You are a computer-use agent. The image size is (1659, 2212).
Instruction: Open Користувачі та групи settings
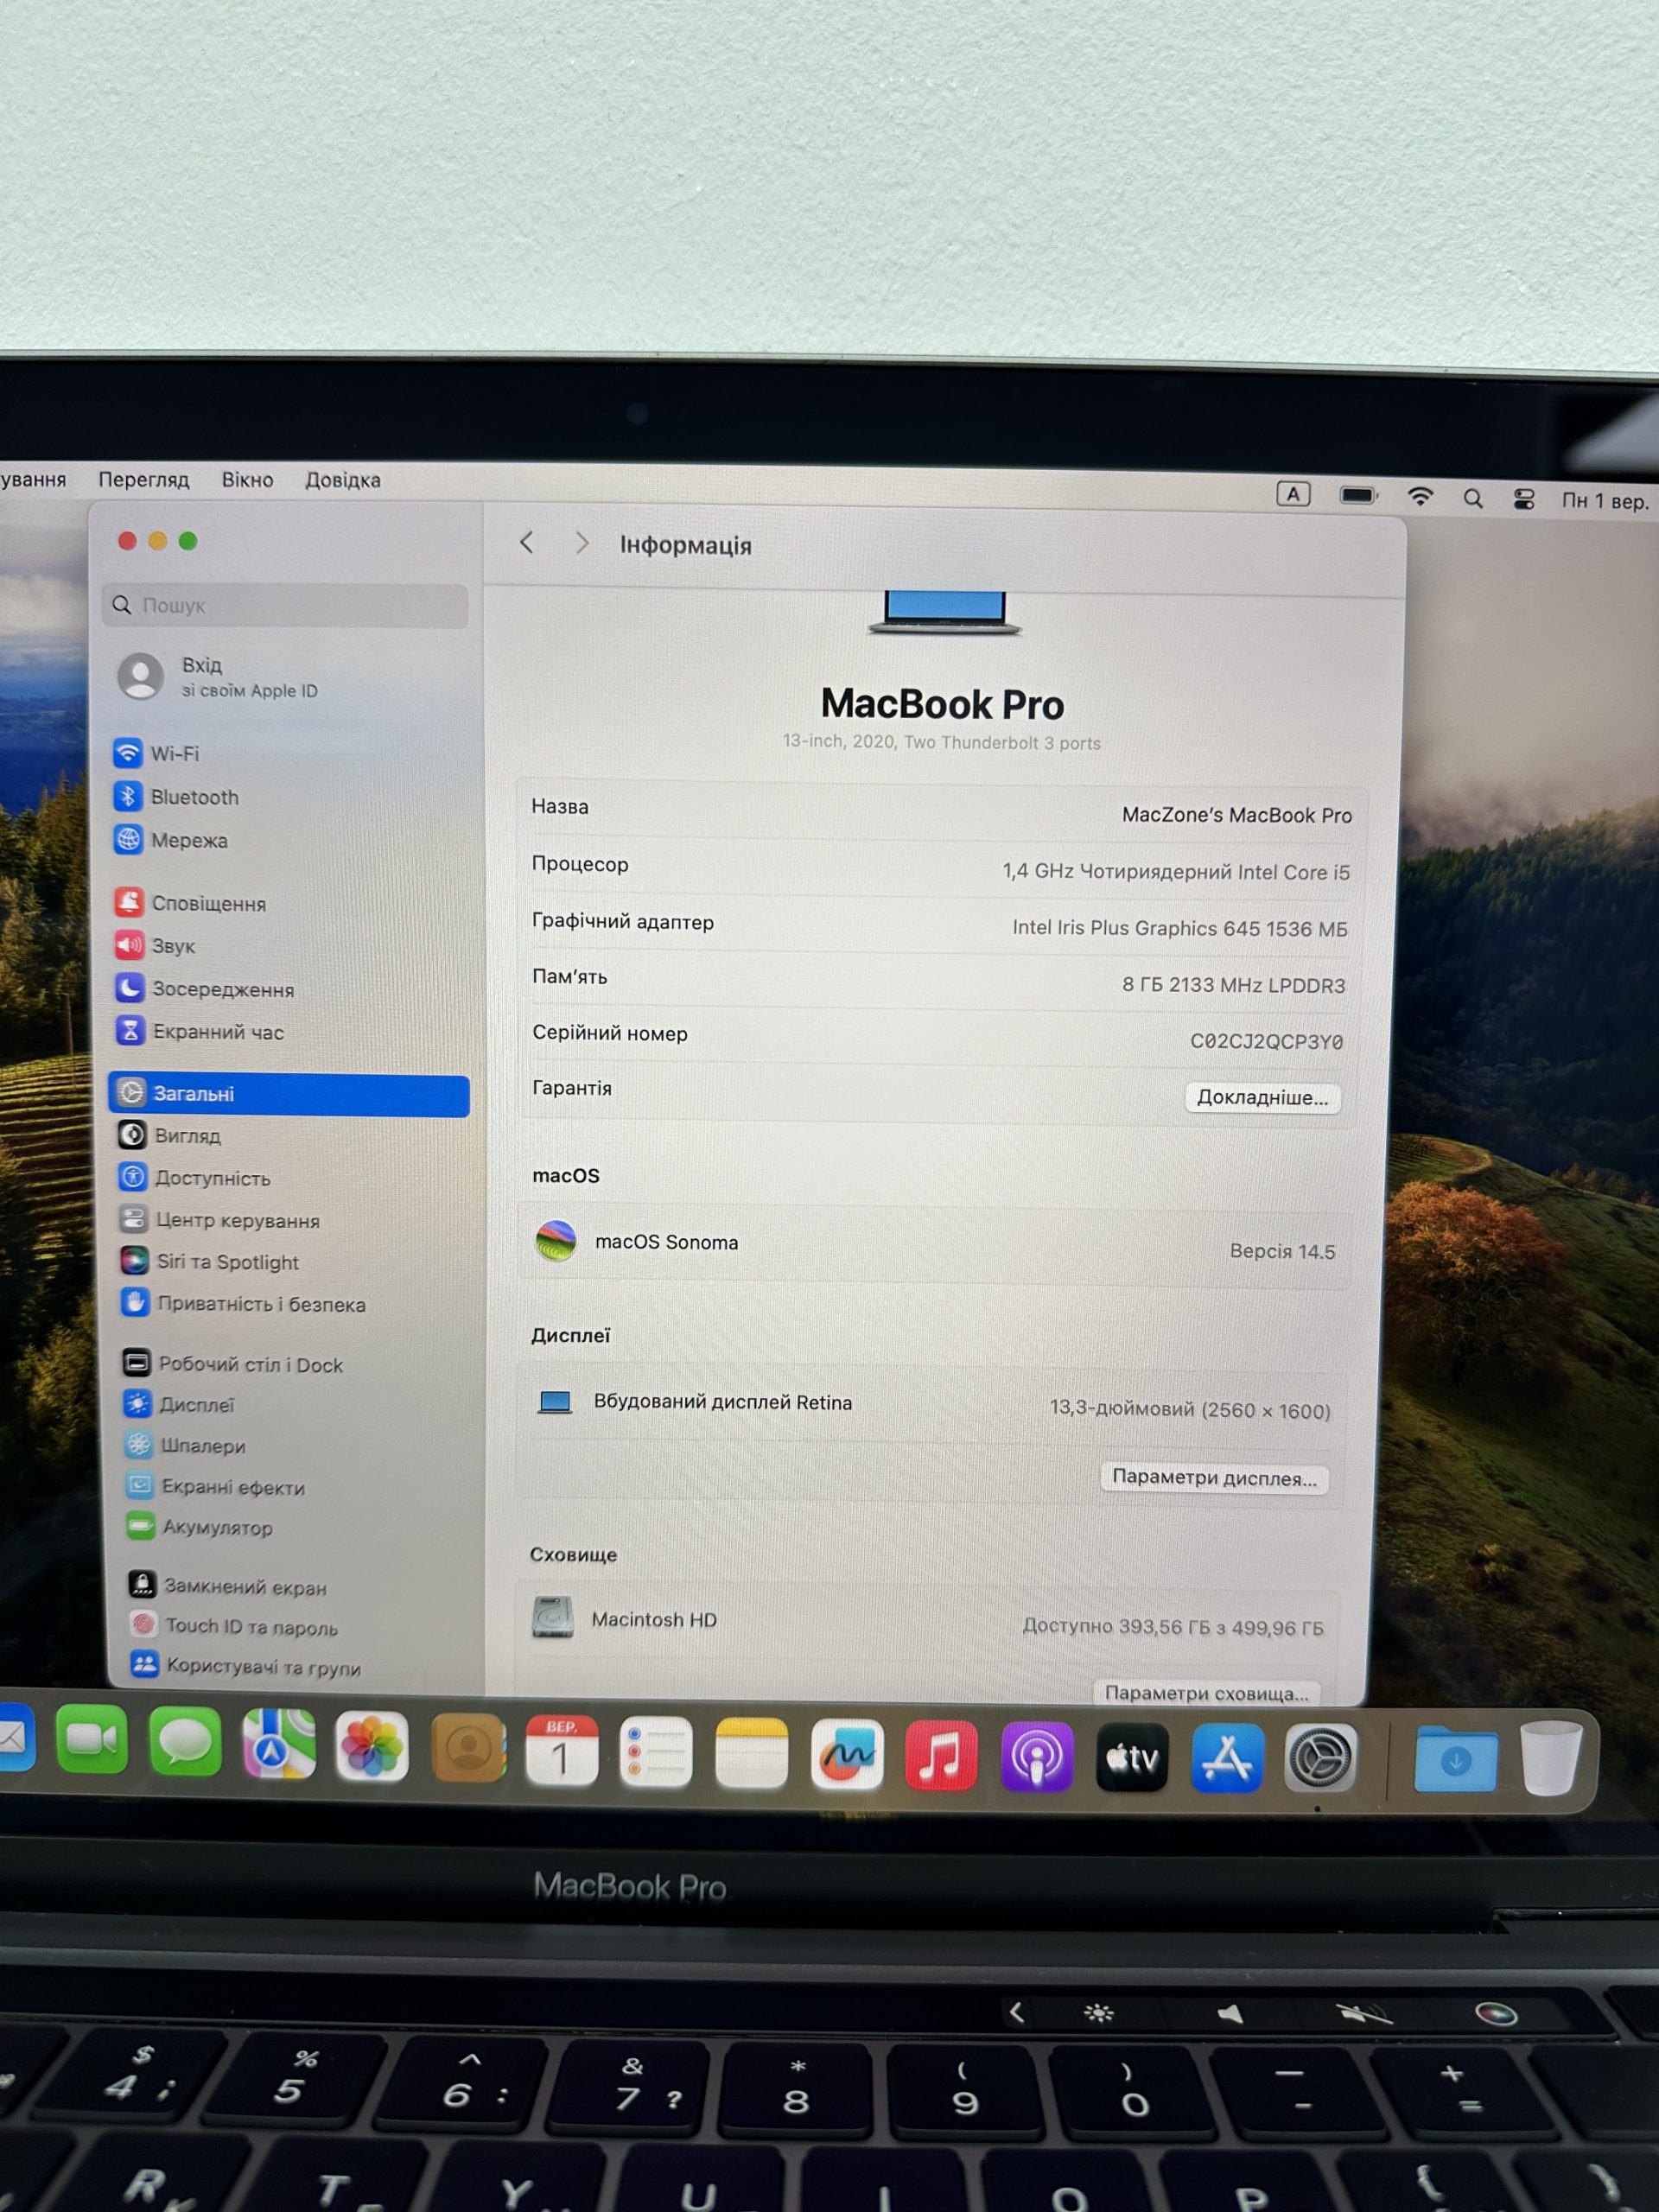point(246,1666)
